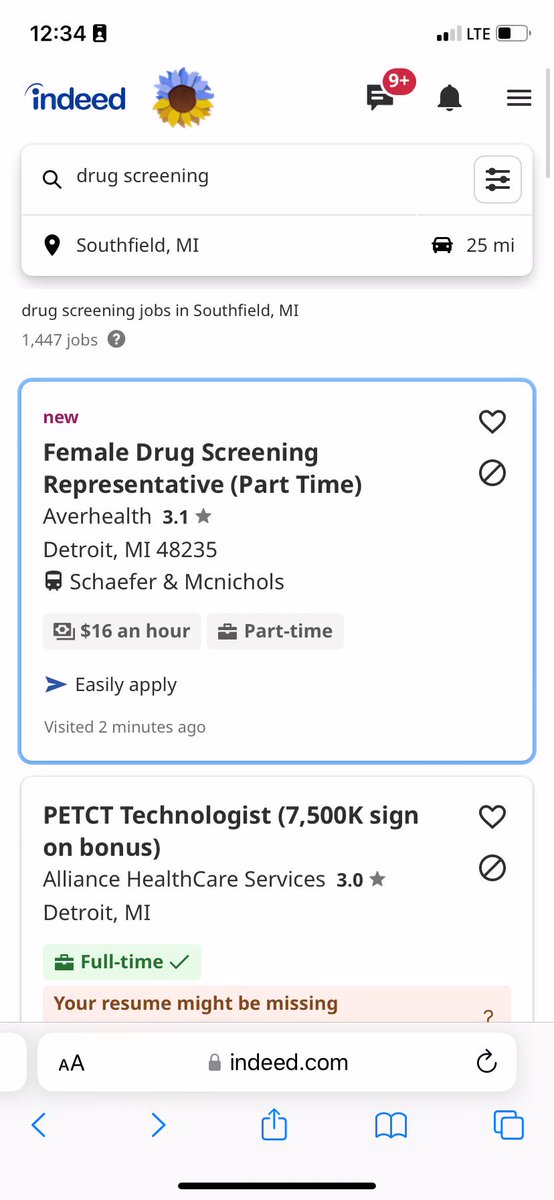The image size is (554, 1200).
Task: Open PETCT Technologist job title
Action: (231, 831)
